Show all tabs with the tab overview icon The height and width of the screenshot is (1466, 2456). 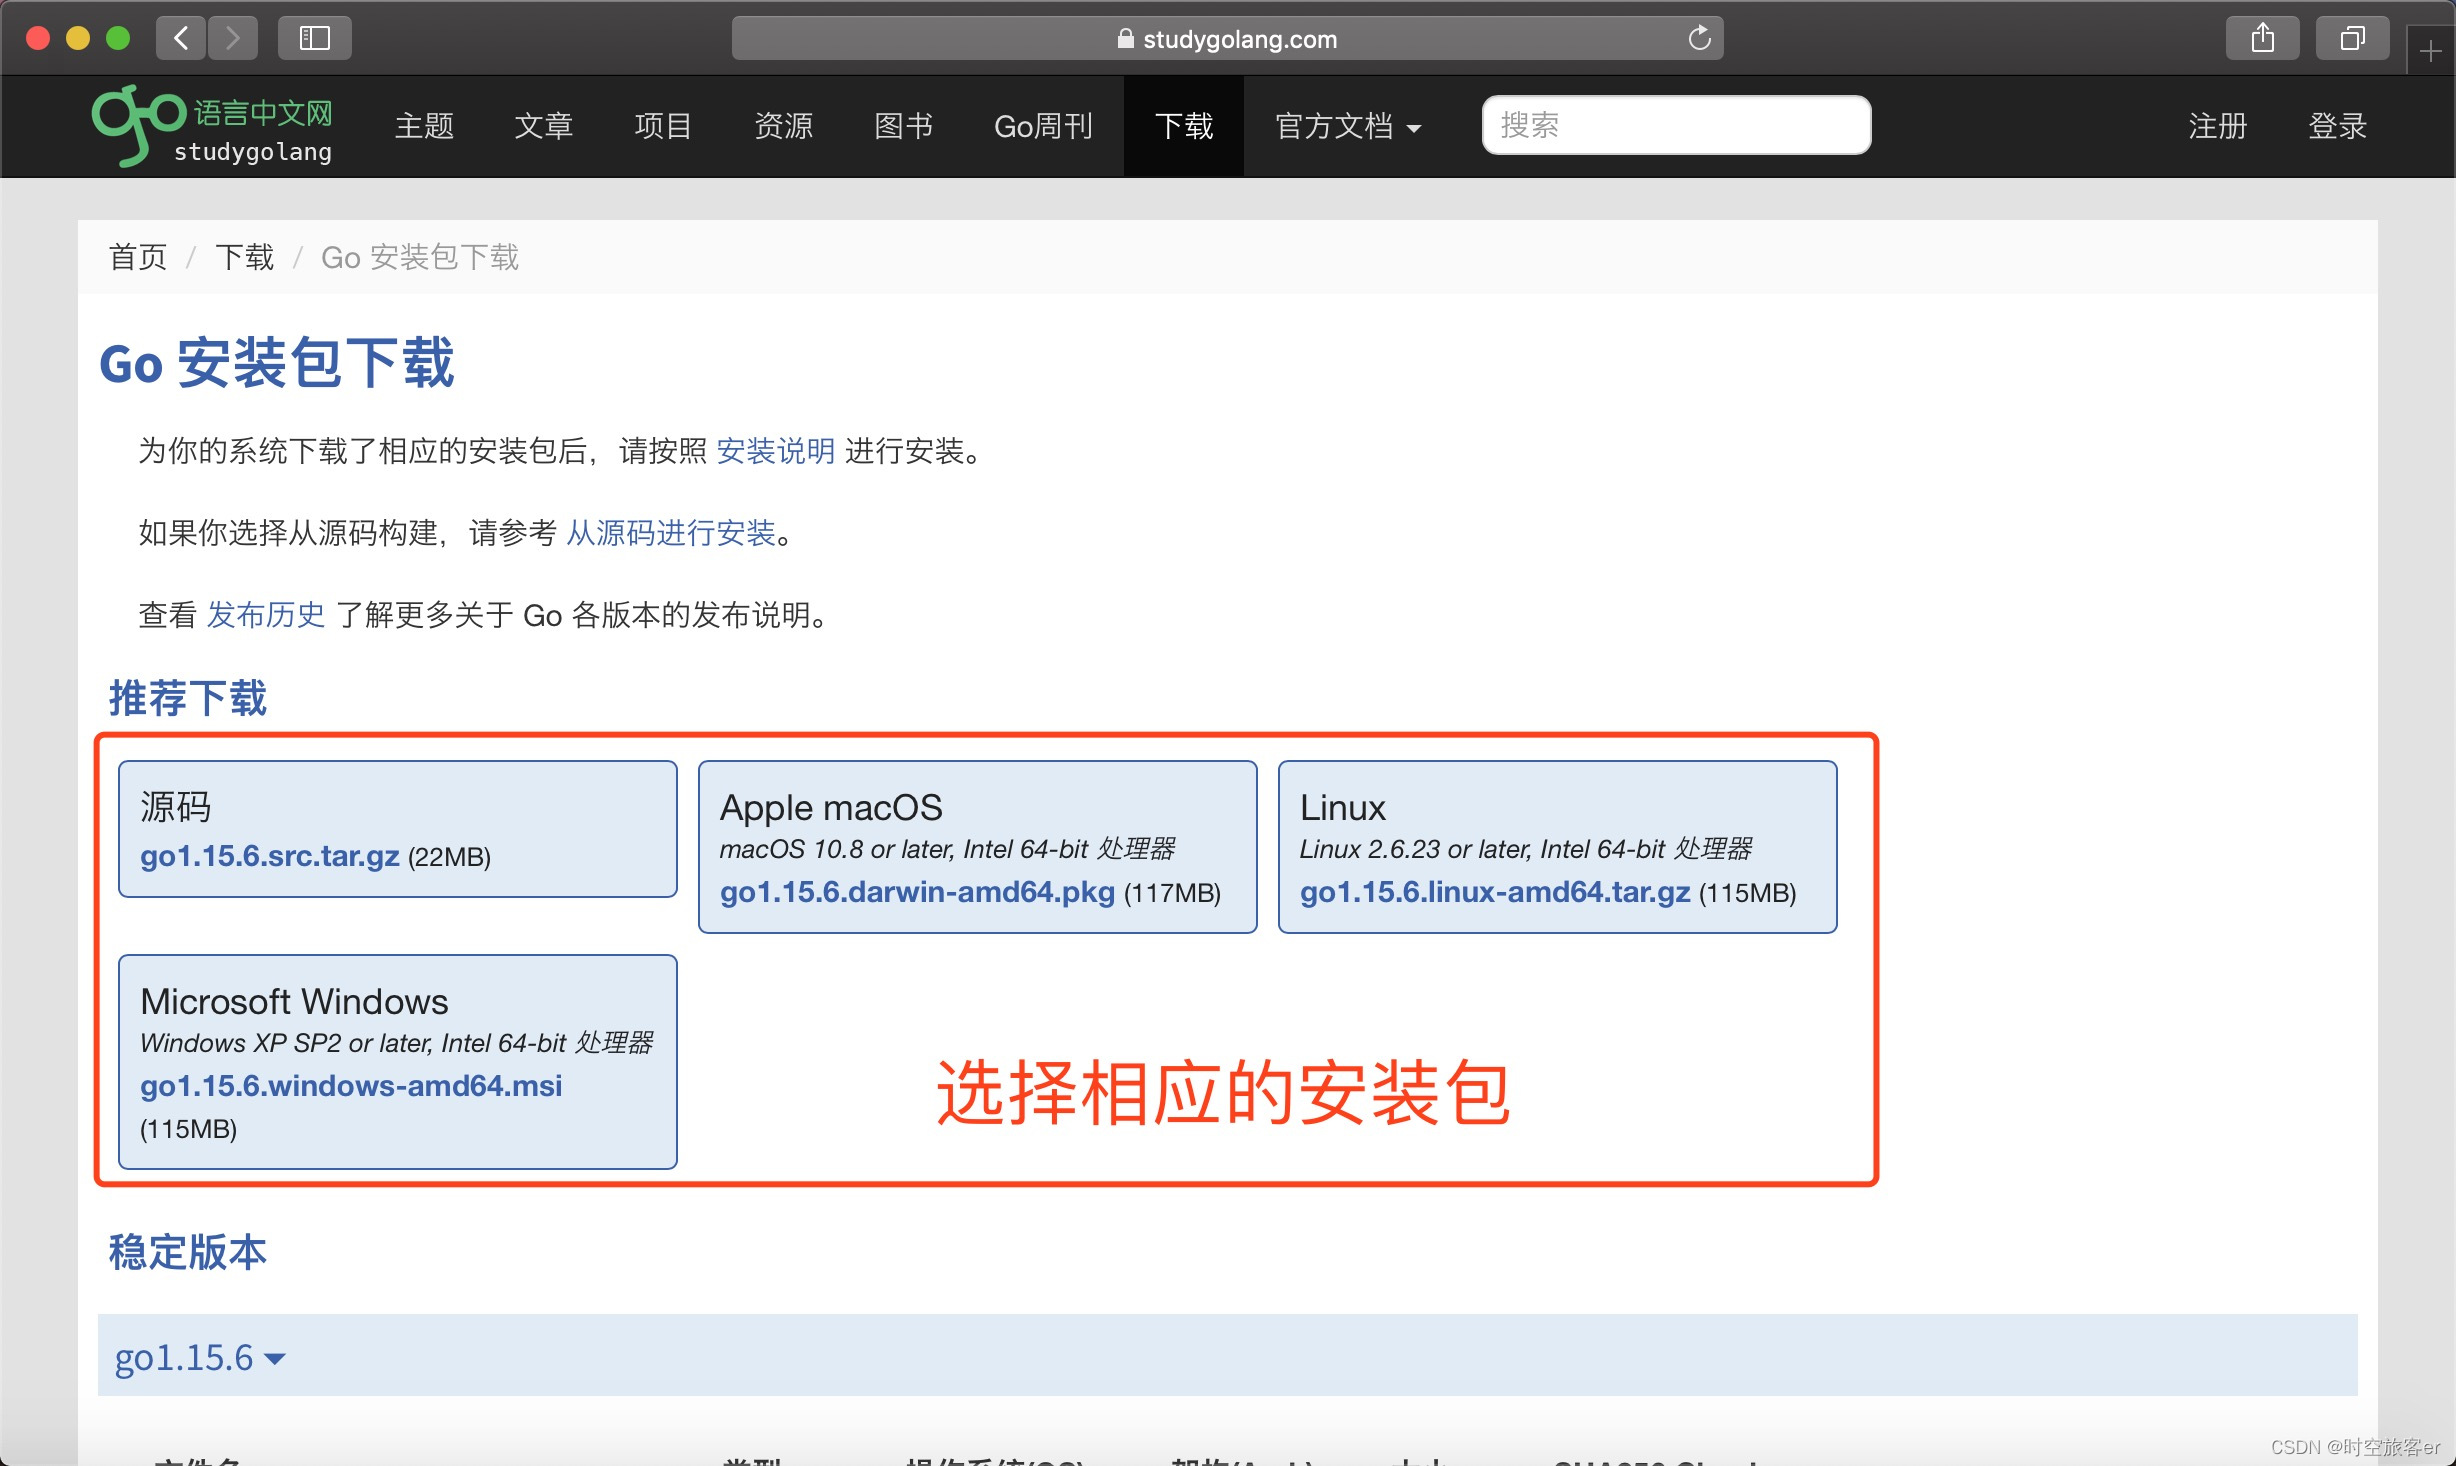(2352, 38)
